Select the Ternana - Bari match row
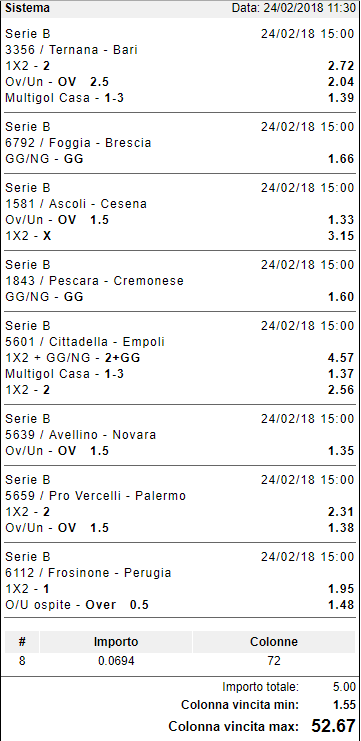 click(x=71, y=50)
